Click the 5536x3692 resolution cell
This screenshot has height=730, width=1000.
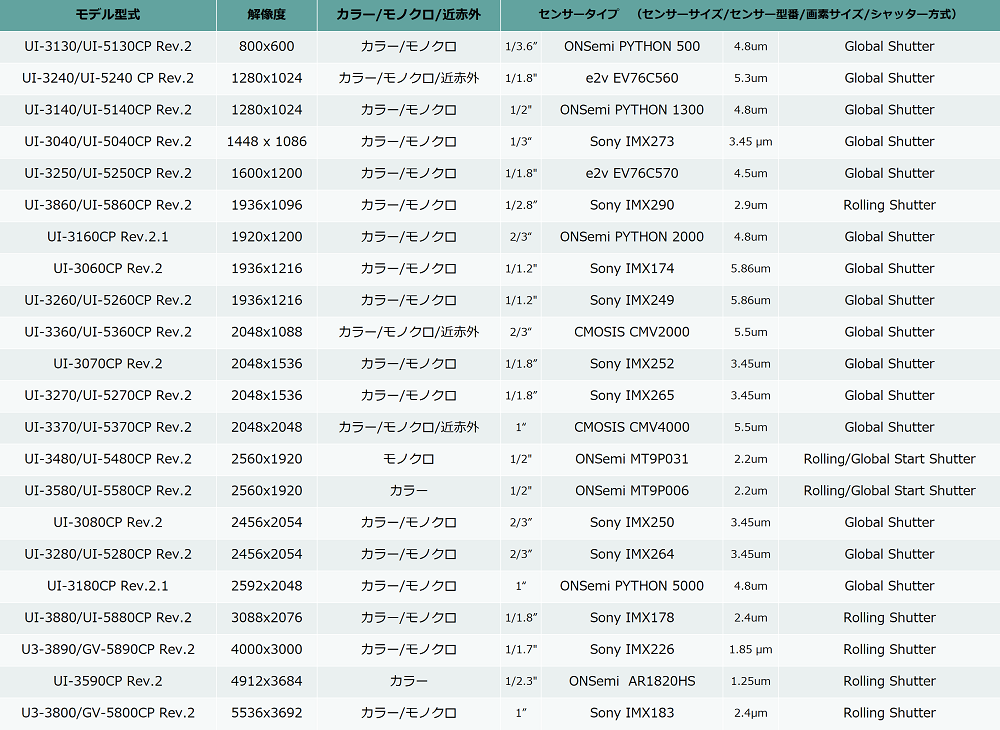[x=267, y=713]
